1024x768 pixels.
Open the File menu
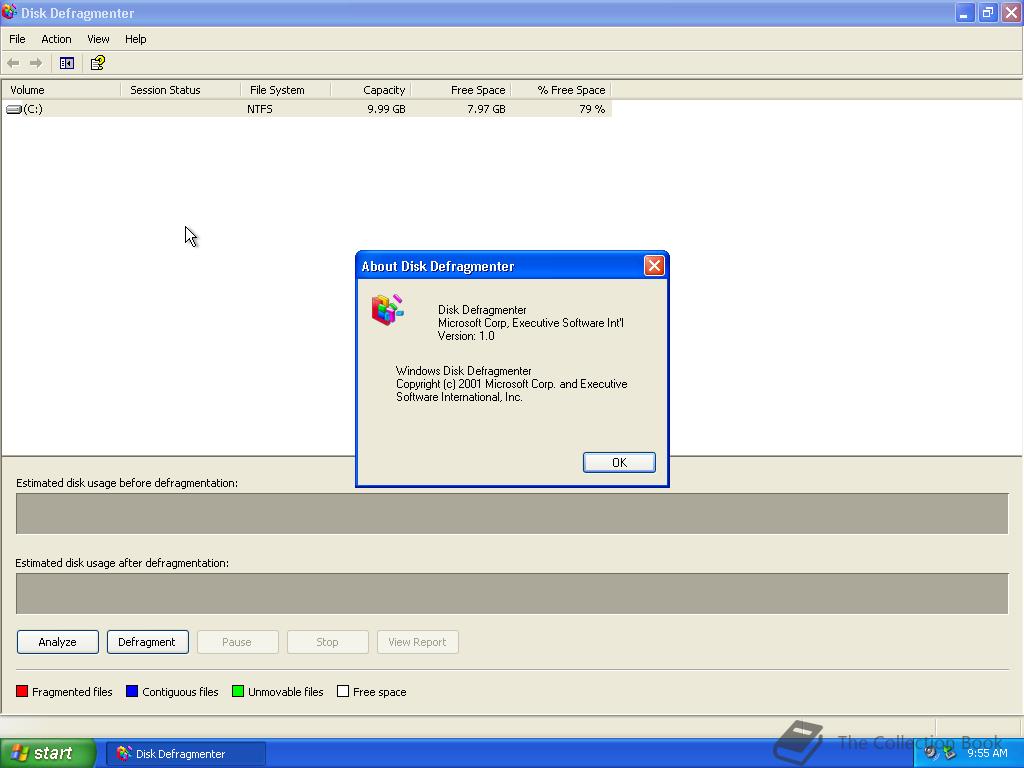(17, 39)
